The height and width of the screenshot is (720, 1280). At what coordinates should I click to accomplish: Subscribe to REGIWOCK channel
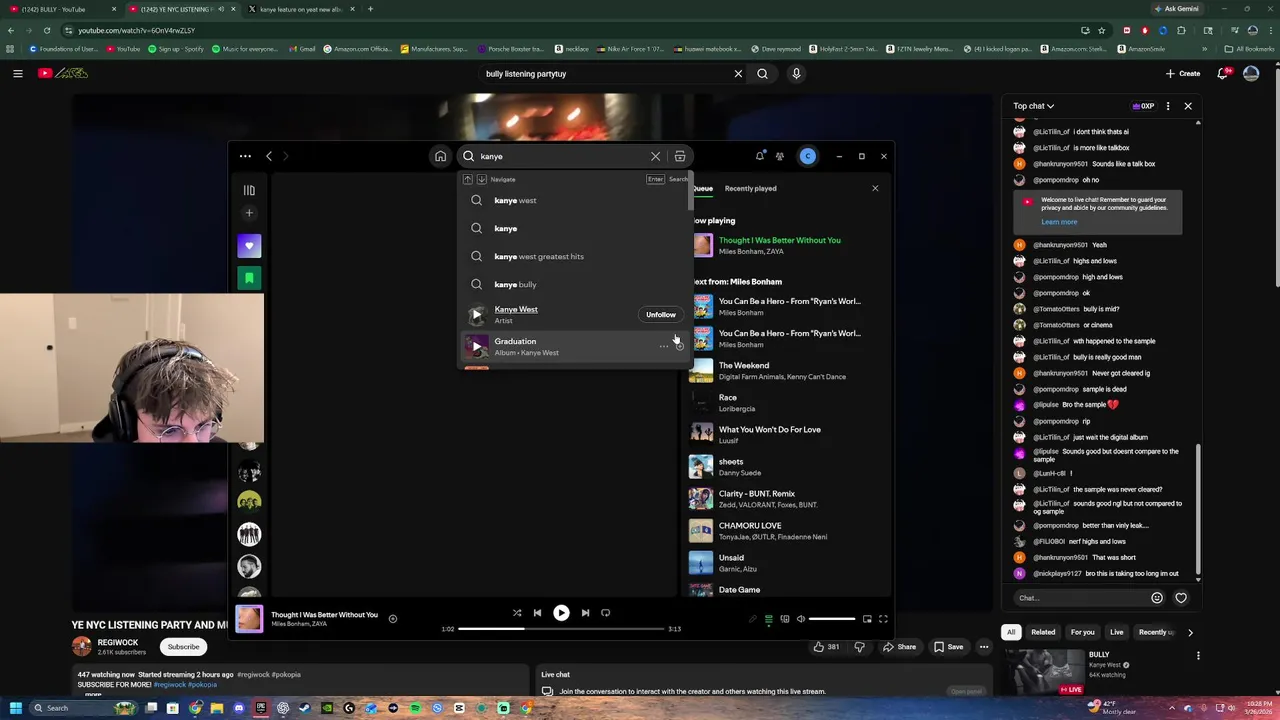[x=183, y=646]
